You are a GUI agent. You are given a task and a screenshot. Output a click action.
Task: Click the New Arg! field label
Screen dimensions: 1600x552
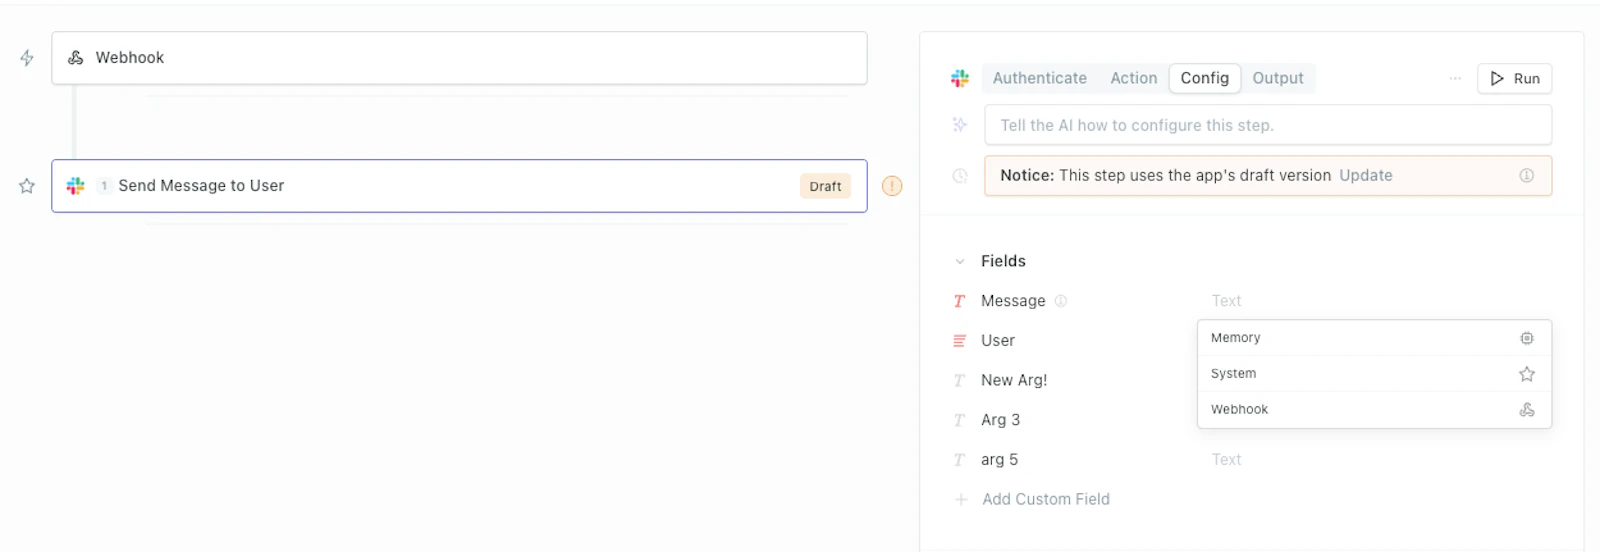tap(1014, 381)
